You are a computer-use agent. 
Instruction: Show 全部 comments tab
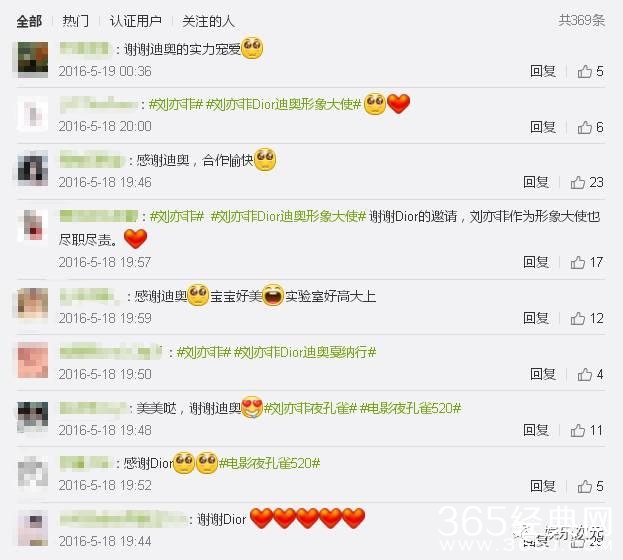29,21
